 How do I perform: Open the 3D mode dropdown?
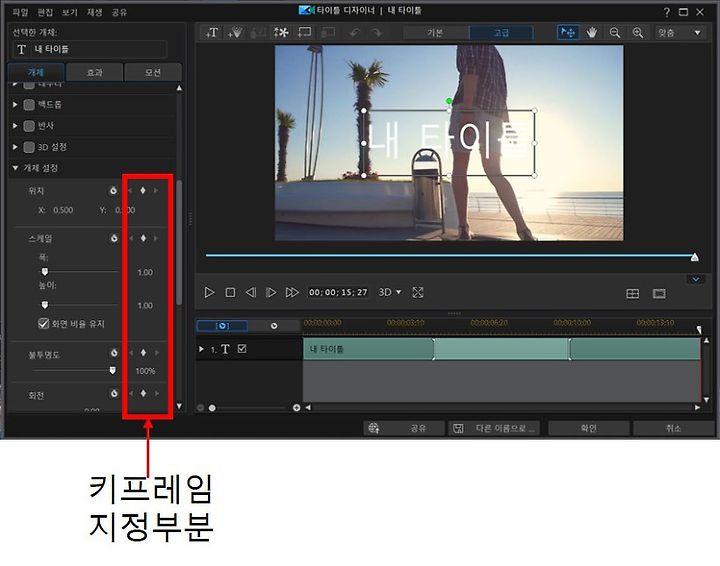(390, 292)
